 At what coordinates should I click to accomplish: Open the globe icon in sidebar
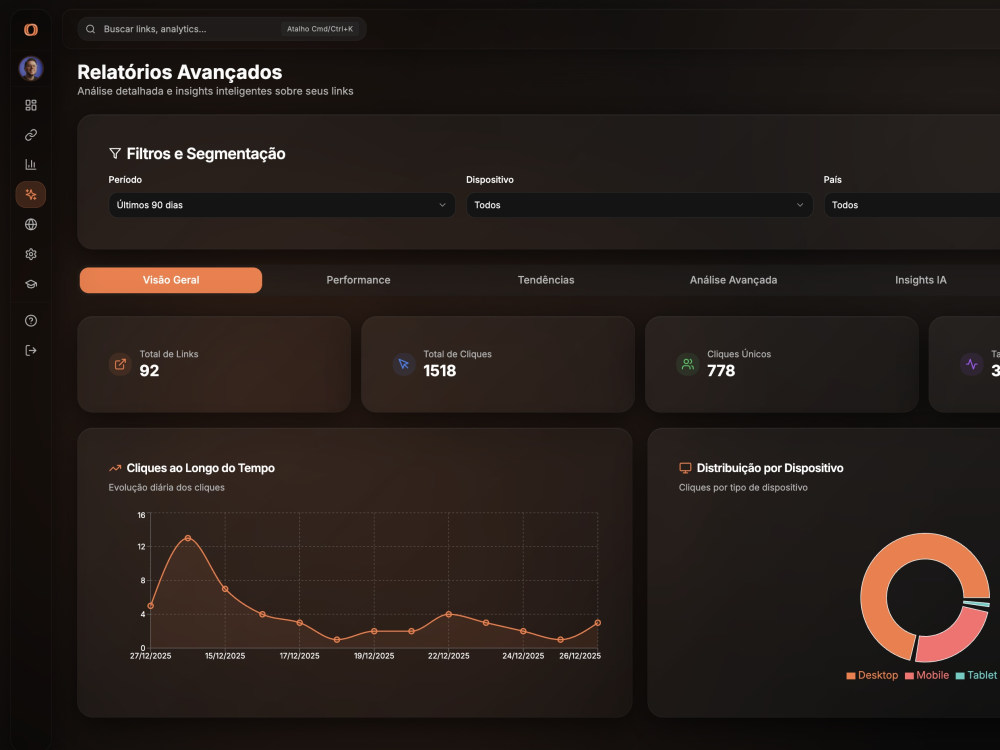coord(31,224)
